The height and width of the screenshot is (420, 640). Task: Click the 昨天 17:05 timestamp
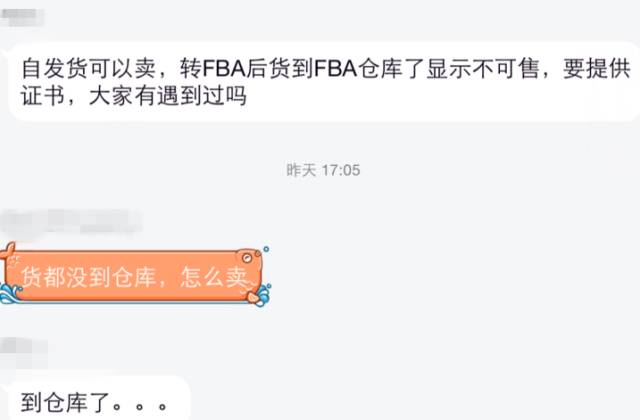323,170
